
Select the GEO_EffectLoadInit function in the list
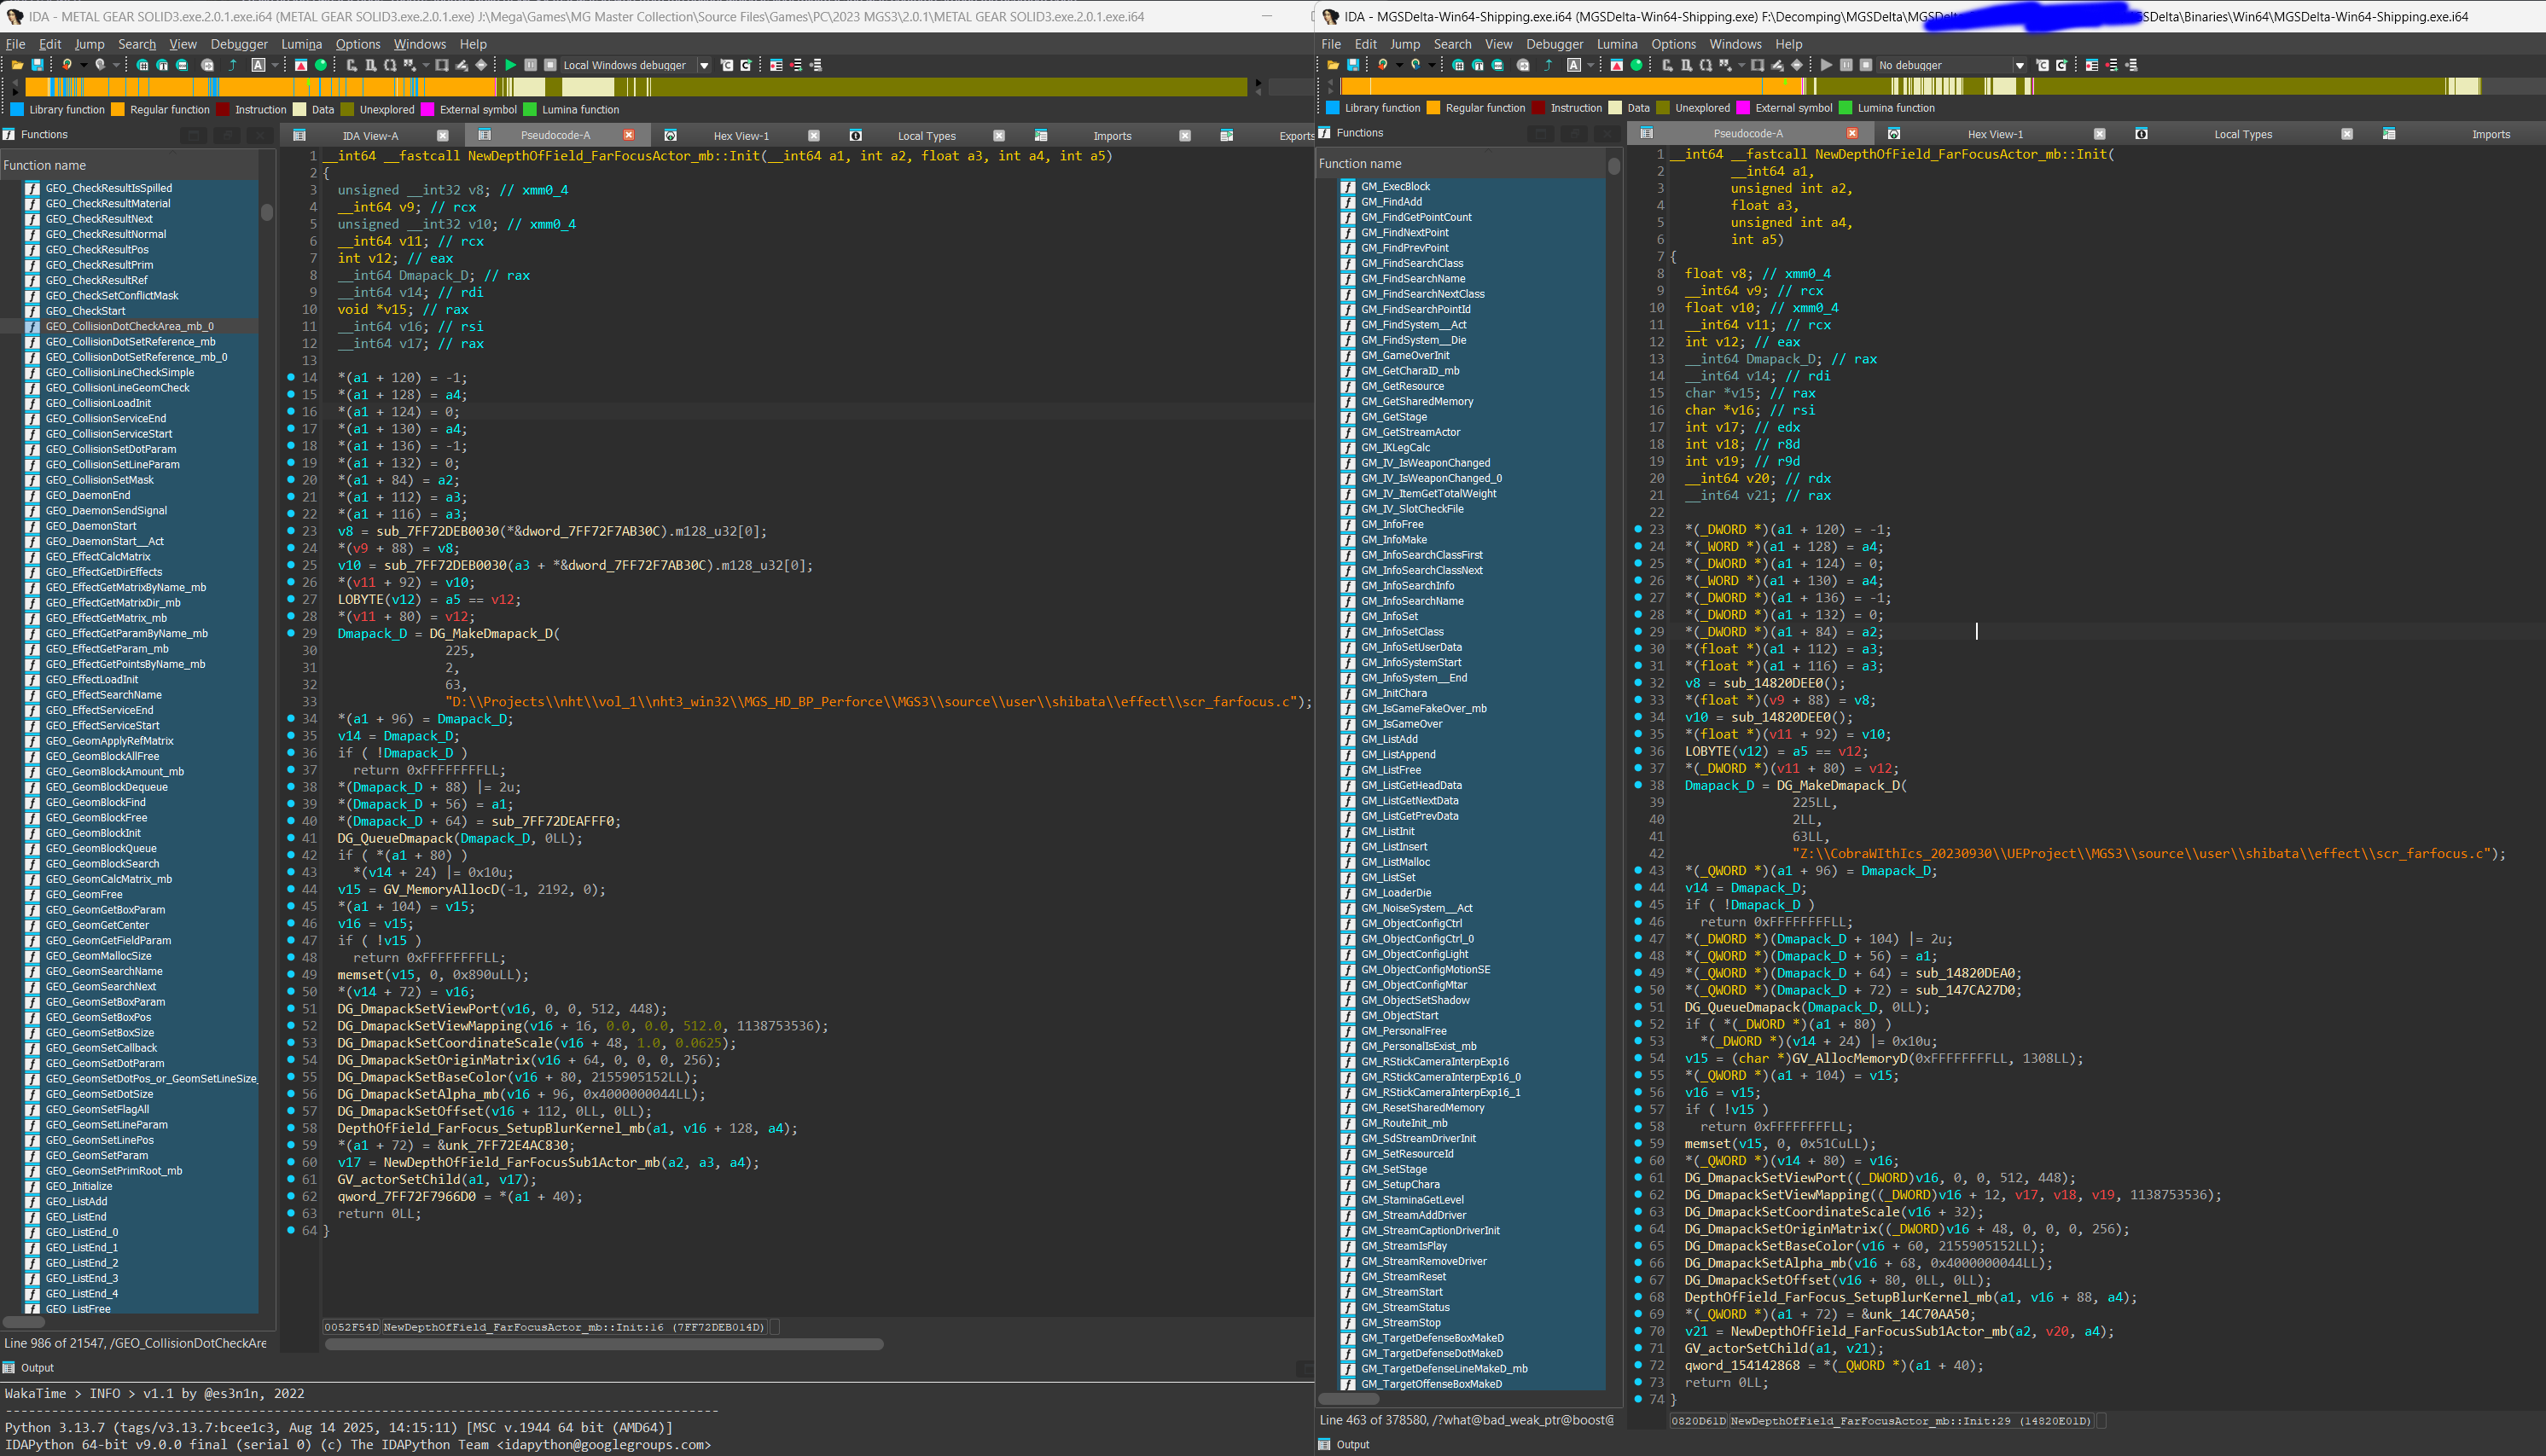click(92, 680)
